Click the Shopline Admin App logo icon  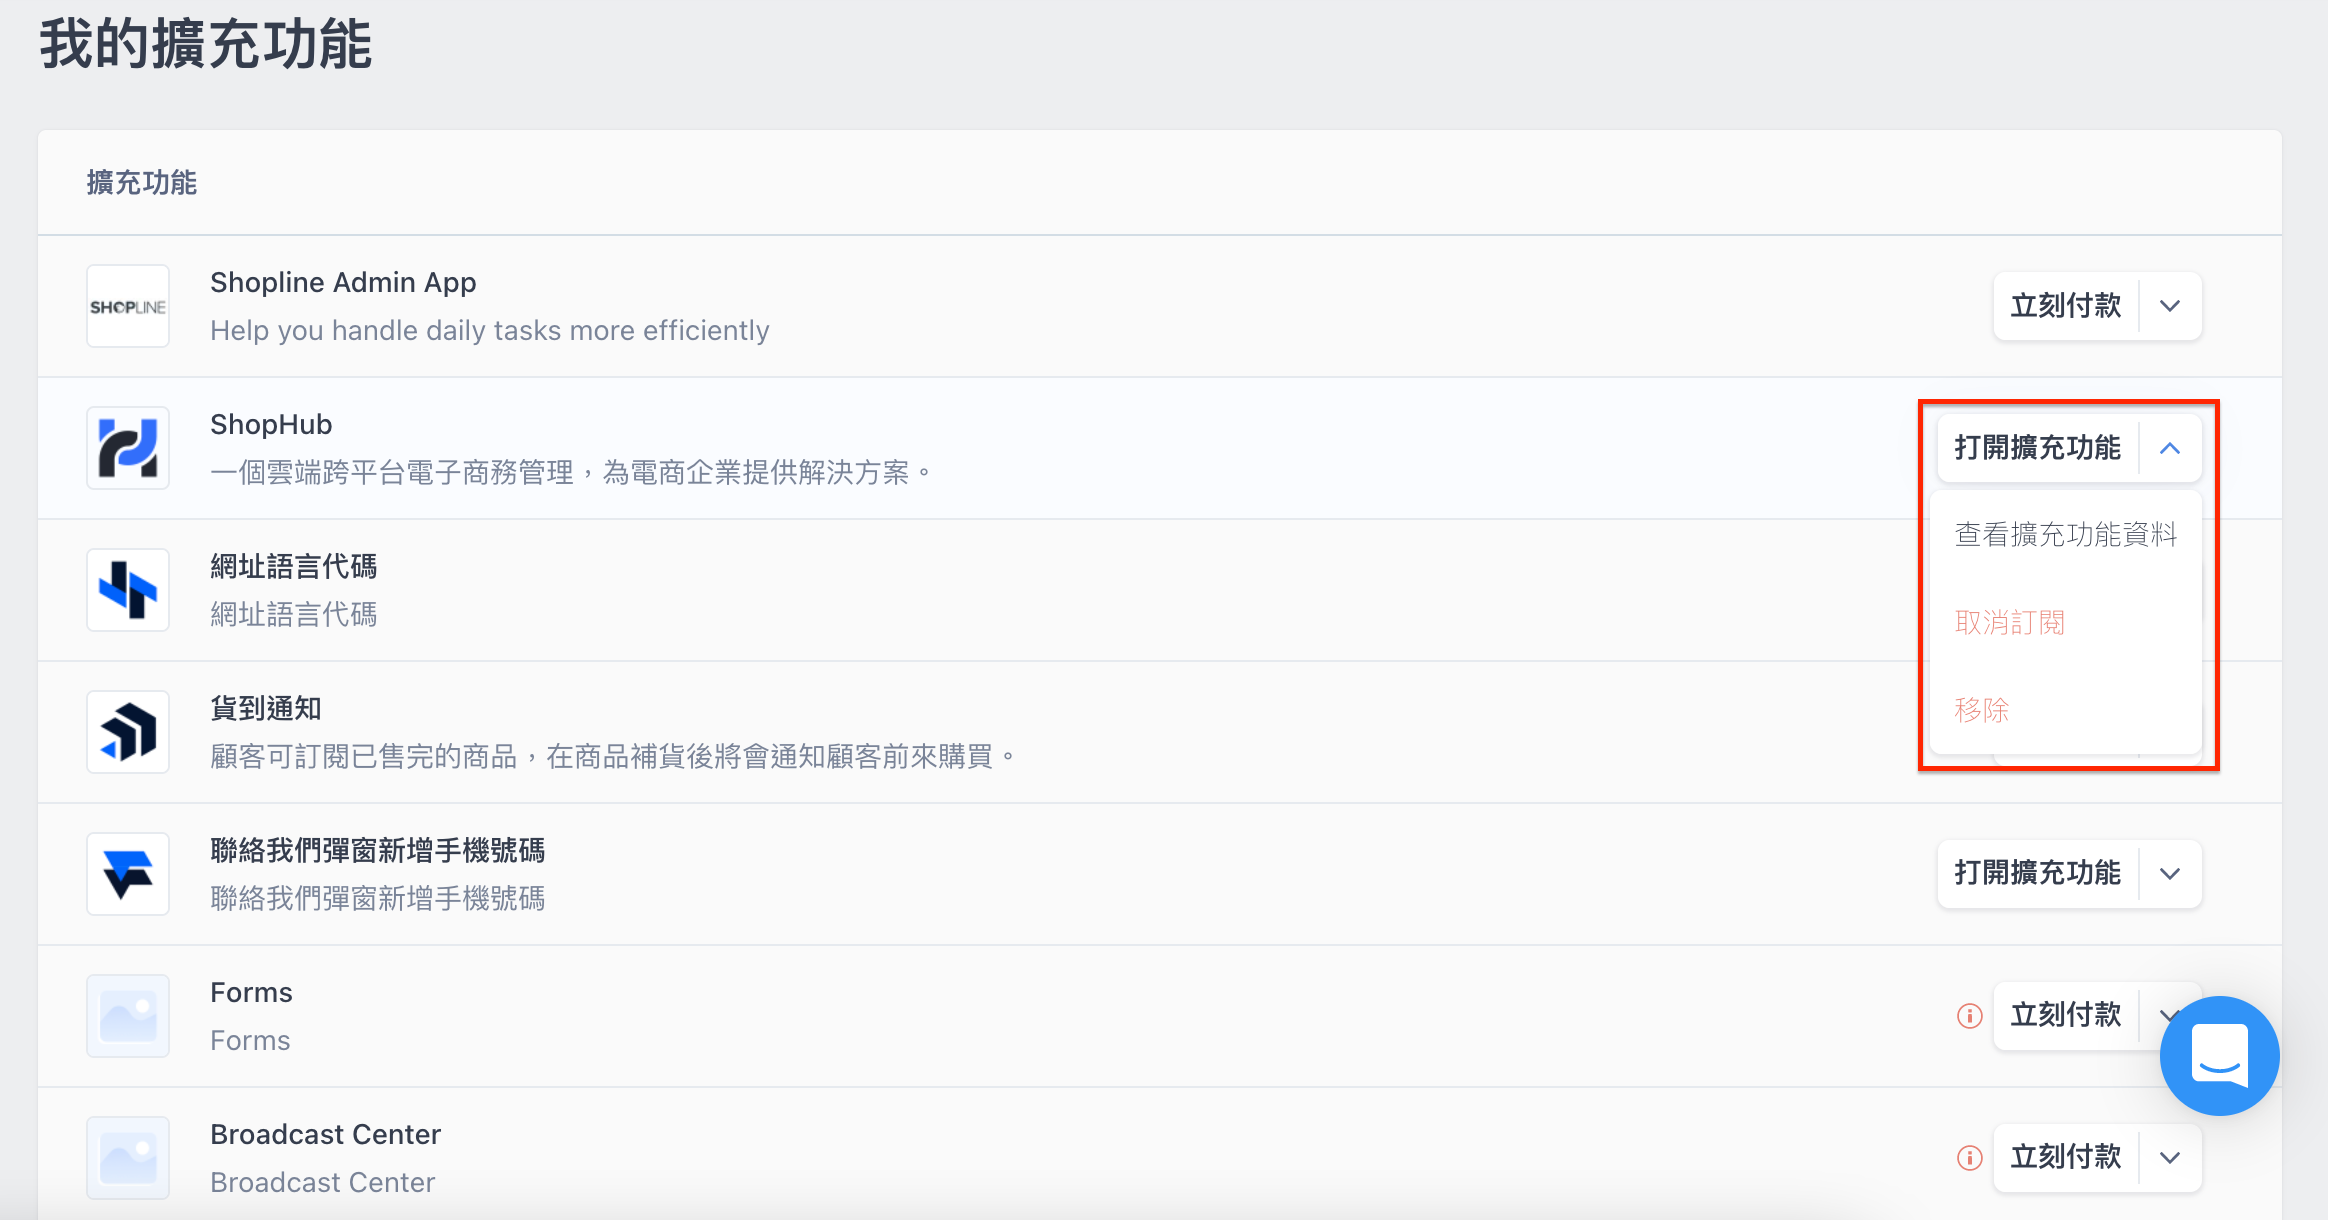tap(128, 306)
